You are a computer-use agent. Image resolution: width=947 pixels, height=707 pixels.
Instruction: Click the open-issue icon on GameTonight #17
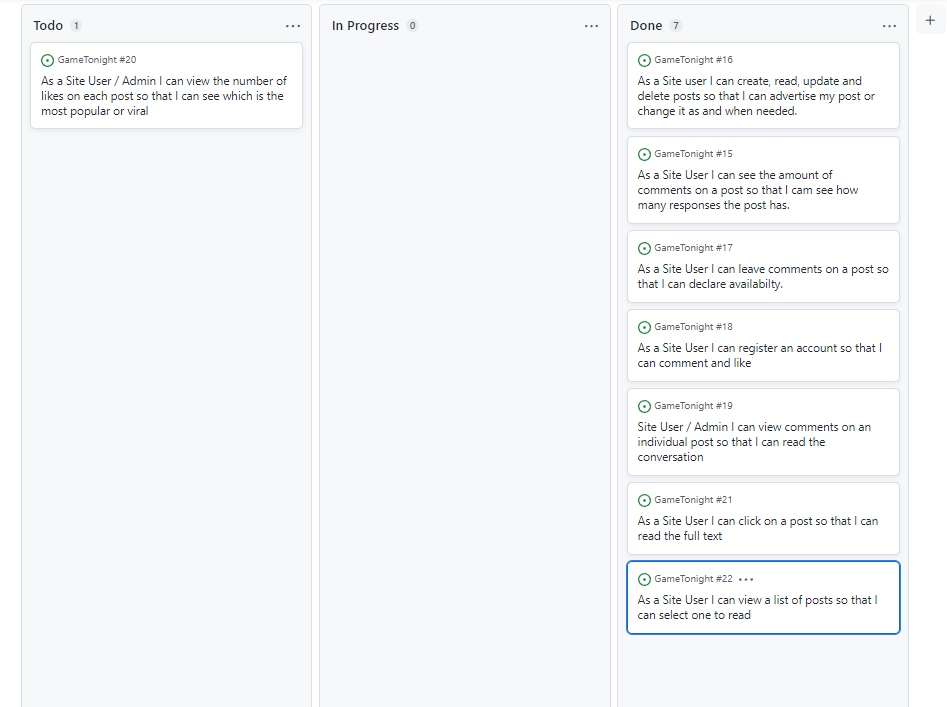[x=644, y=249]
